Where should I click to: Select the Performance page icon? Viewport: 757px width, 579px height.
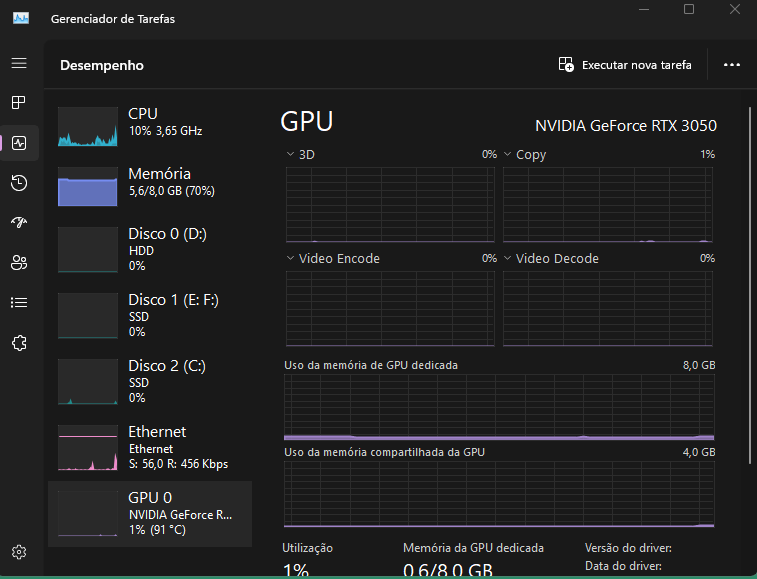tap(19, 143)
